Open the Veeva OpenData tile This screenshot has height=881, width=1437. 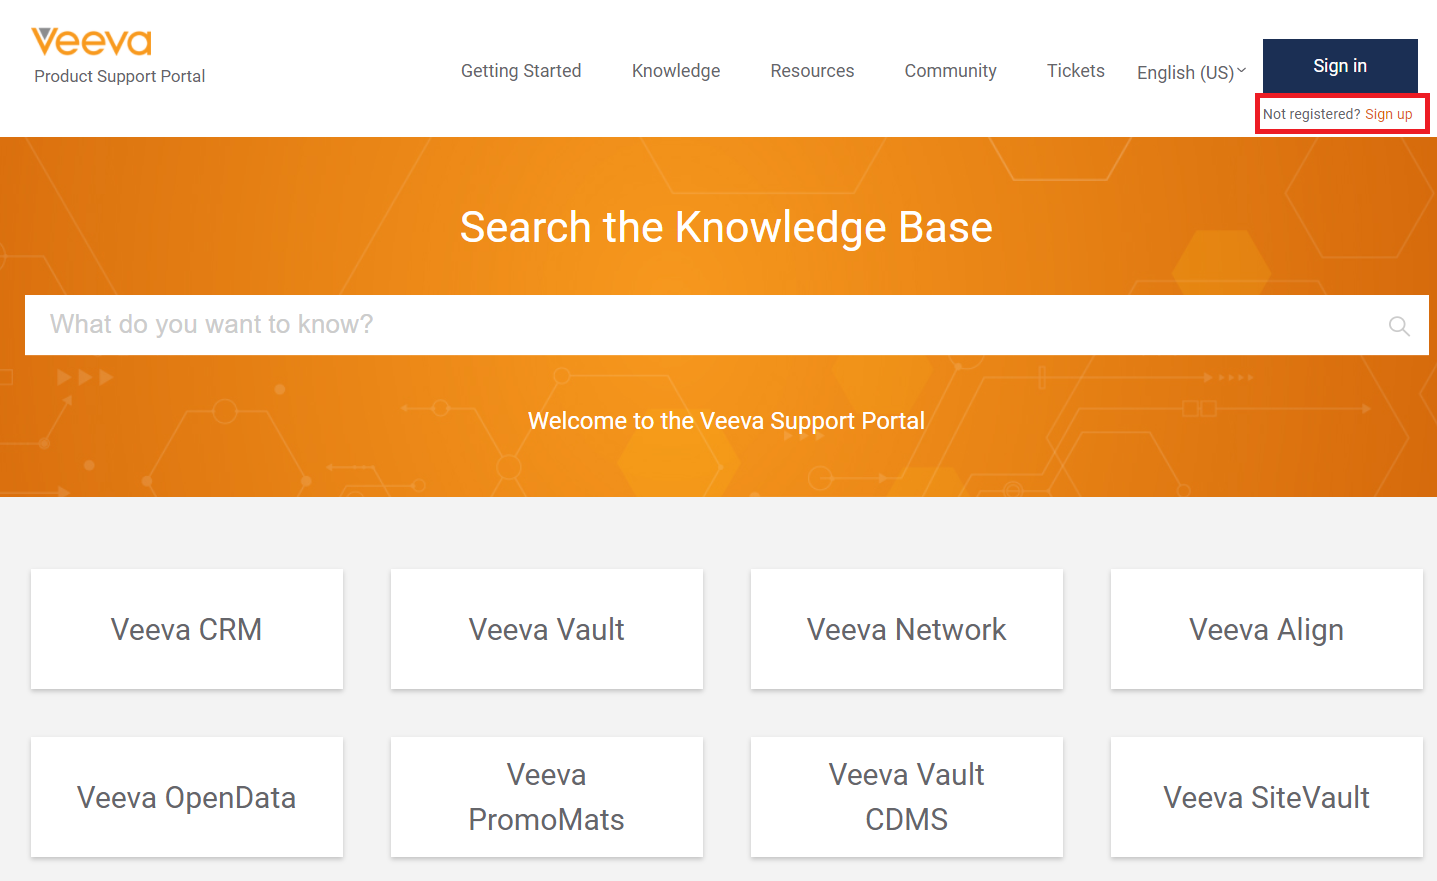tap(187, 797)
